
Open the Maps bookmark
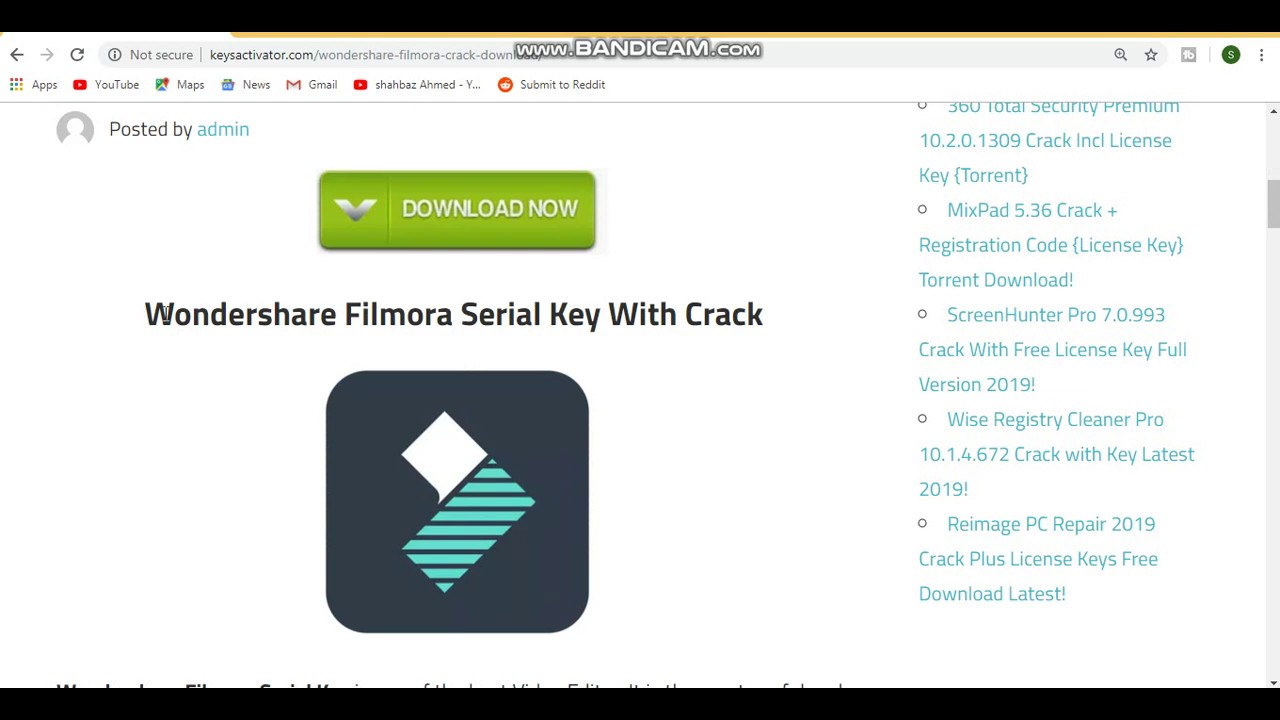[x=180, y=85]
